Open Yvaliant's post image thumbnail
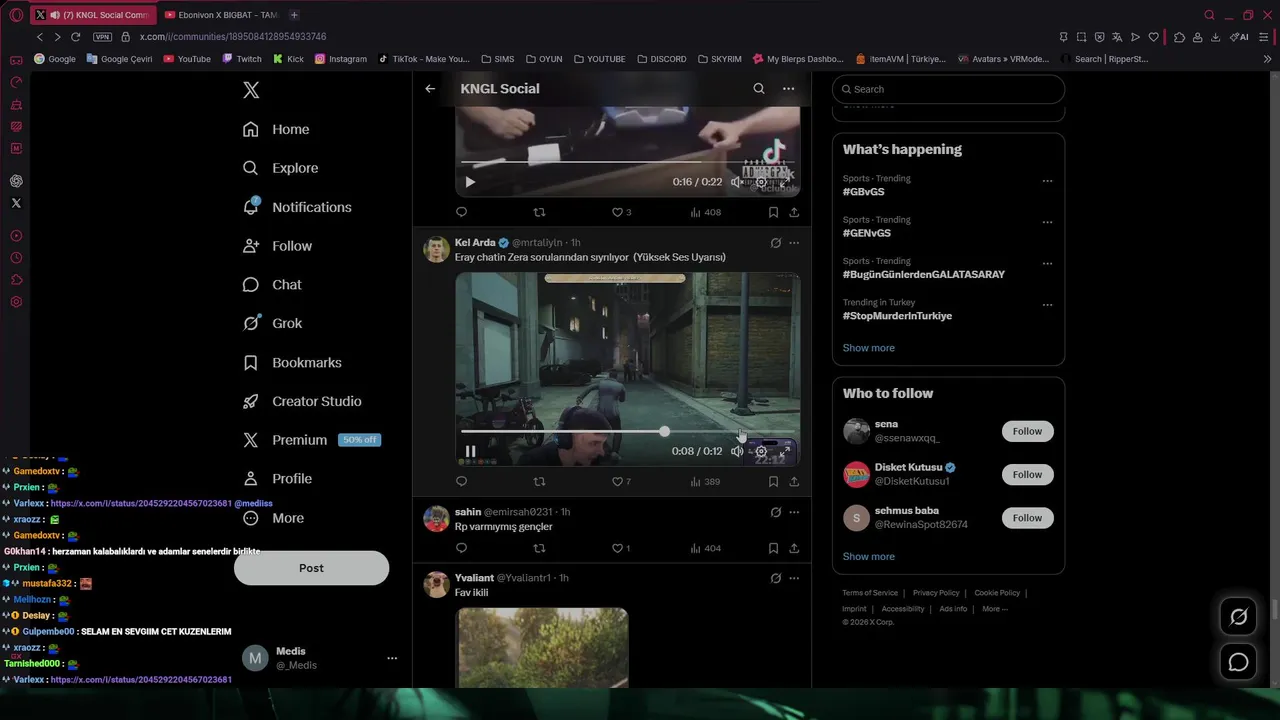Viewport: 1280px width, 720px height. [543, 647]
